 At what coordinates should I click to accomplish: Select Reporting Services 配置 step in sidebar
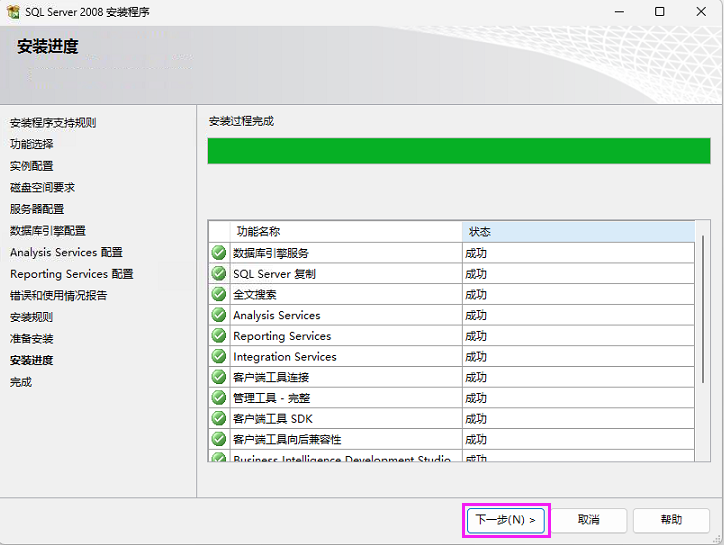[72, 274]
